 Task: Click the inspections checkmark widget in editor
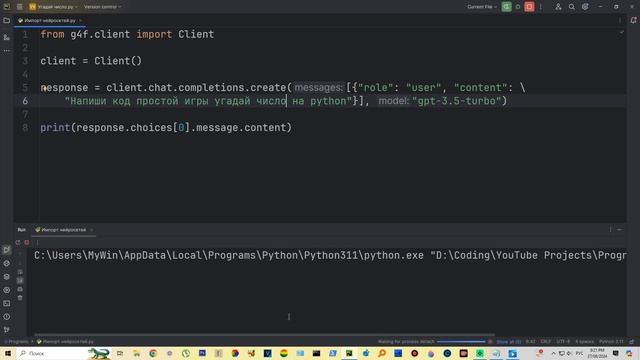coord(622,32)
